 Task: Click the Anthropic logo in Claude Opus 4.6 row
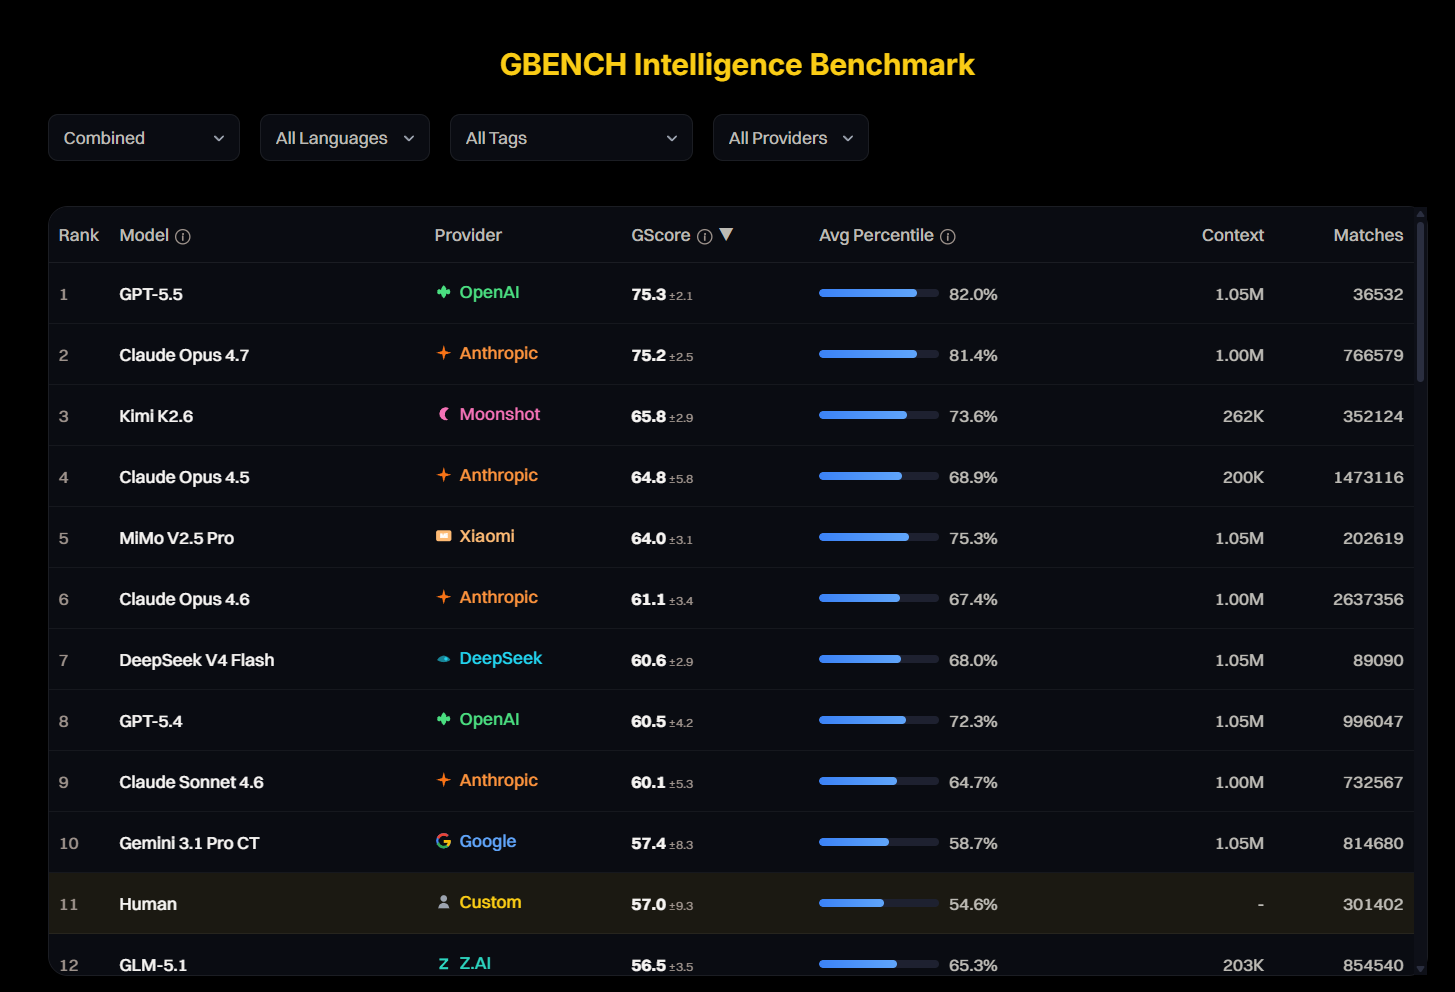(x=444, y=597)
